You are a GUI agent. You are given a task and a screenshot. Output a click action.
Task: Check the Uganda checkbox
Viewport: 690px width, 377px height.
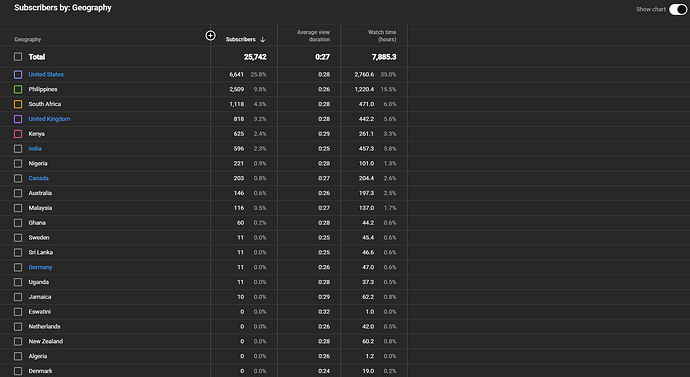[18, 282]
